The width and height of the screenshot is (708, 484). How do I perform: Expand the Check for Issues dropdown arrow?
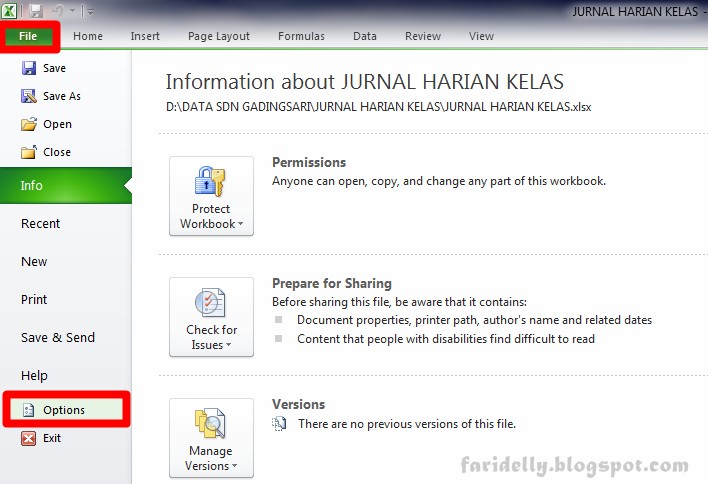(x=228, y=344)
